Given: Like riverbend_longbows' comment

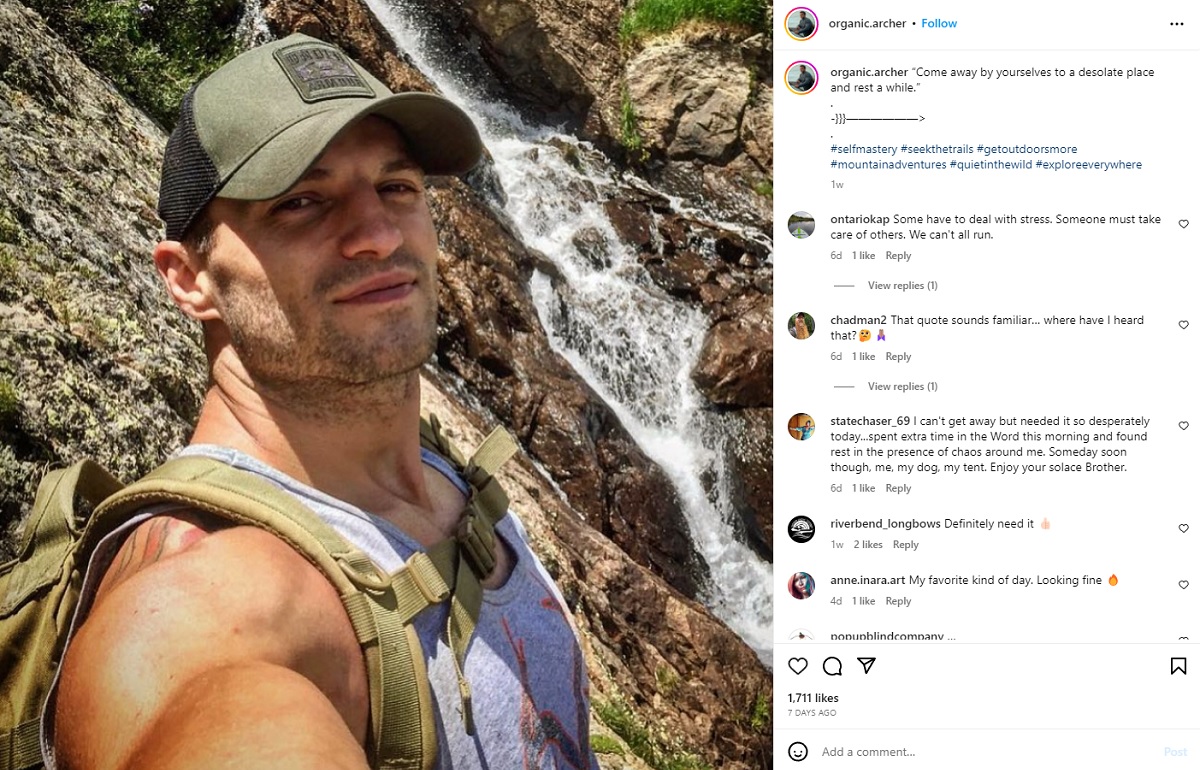Looking at the screenshot, I should 1183,528.
